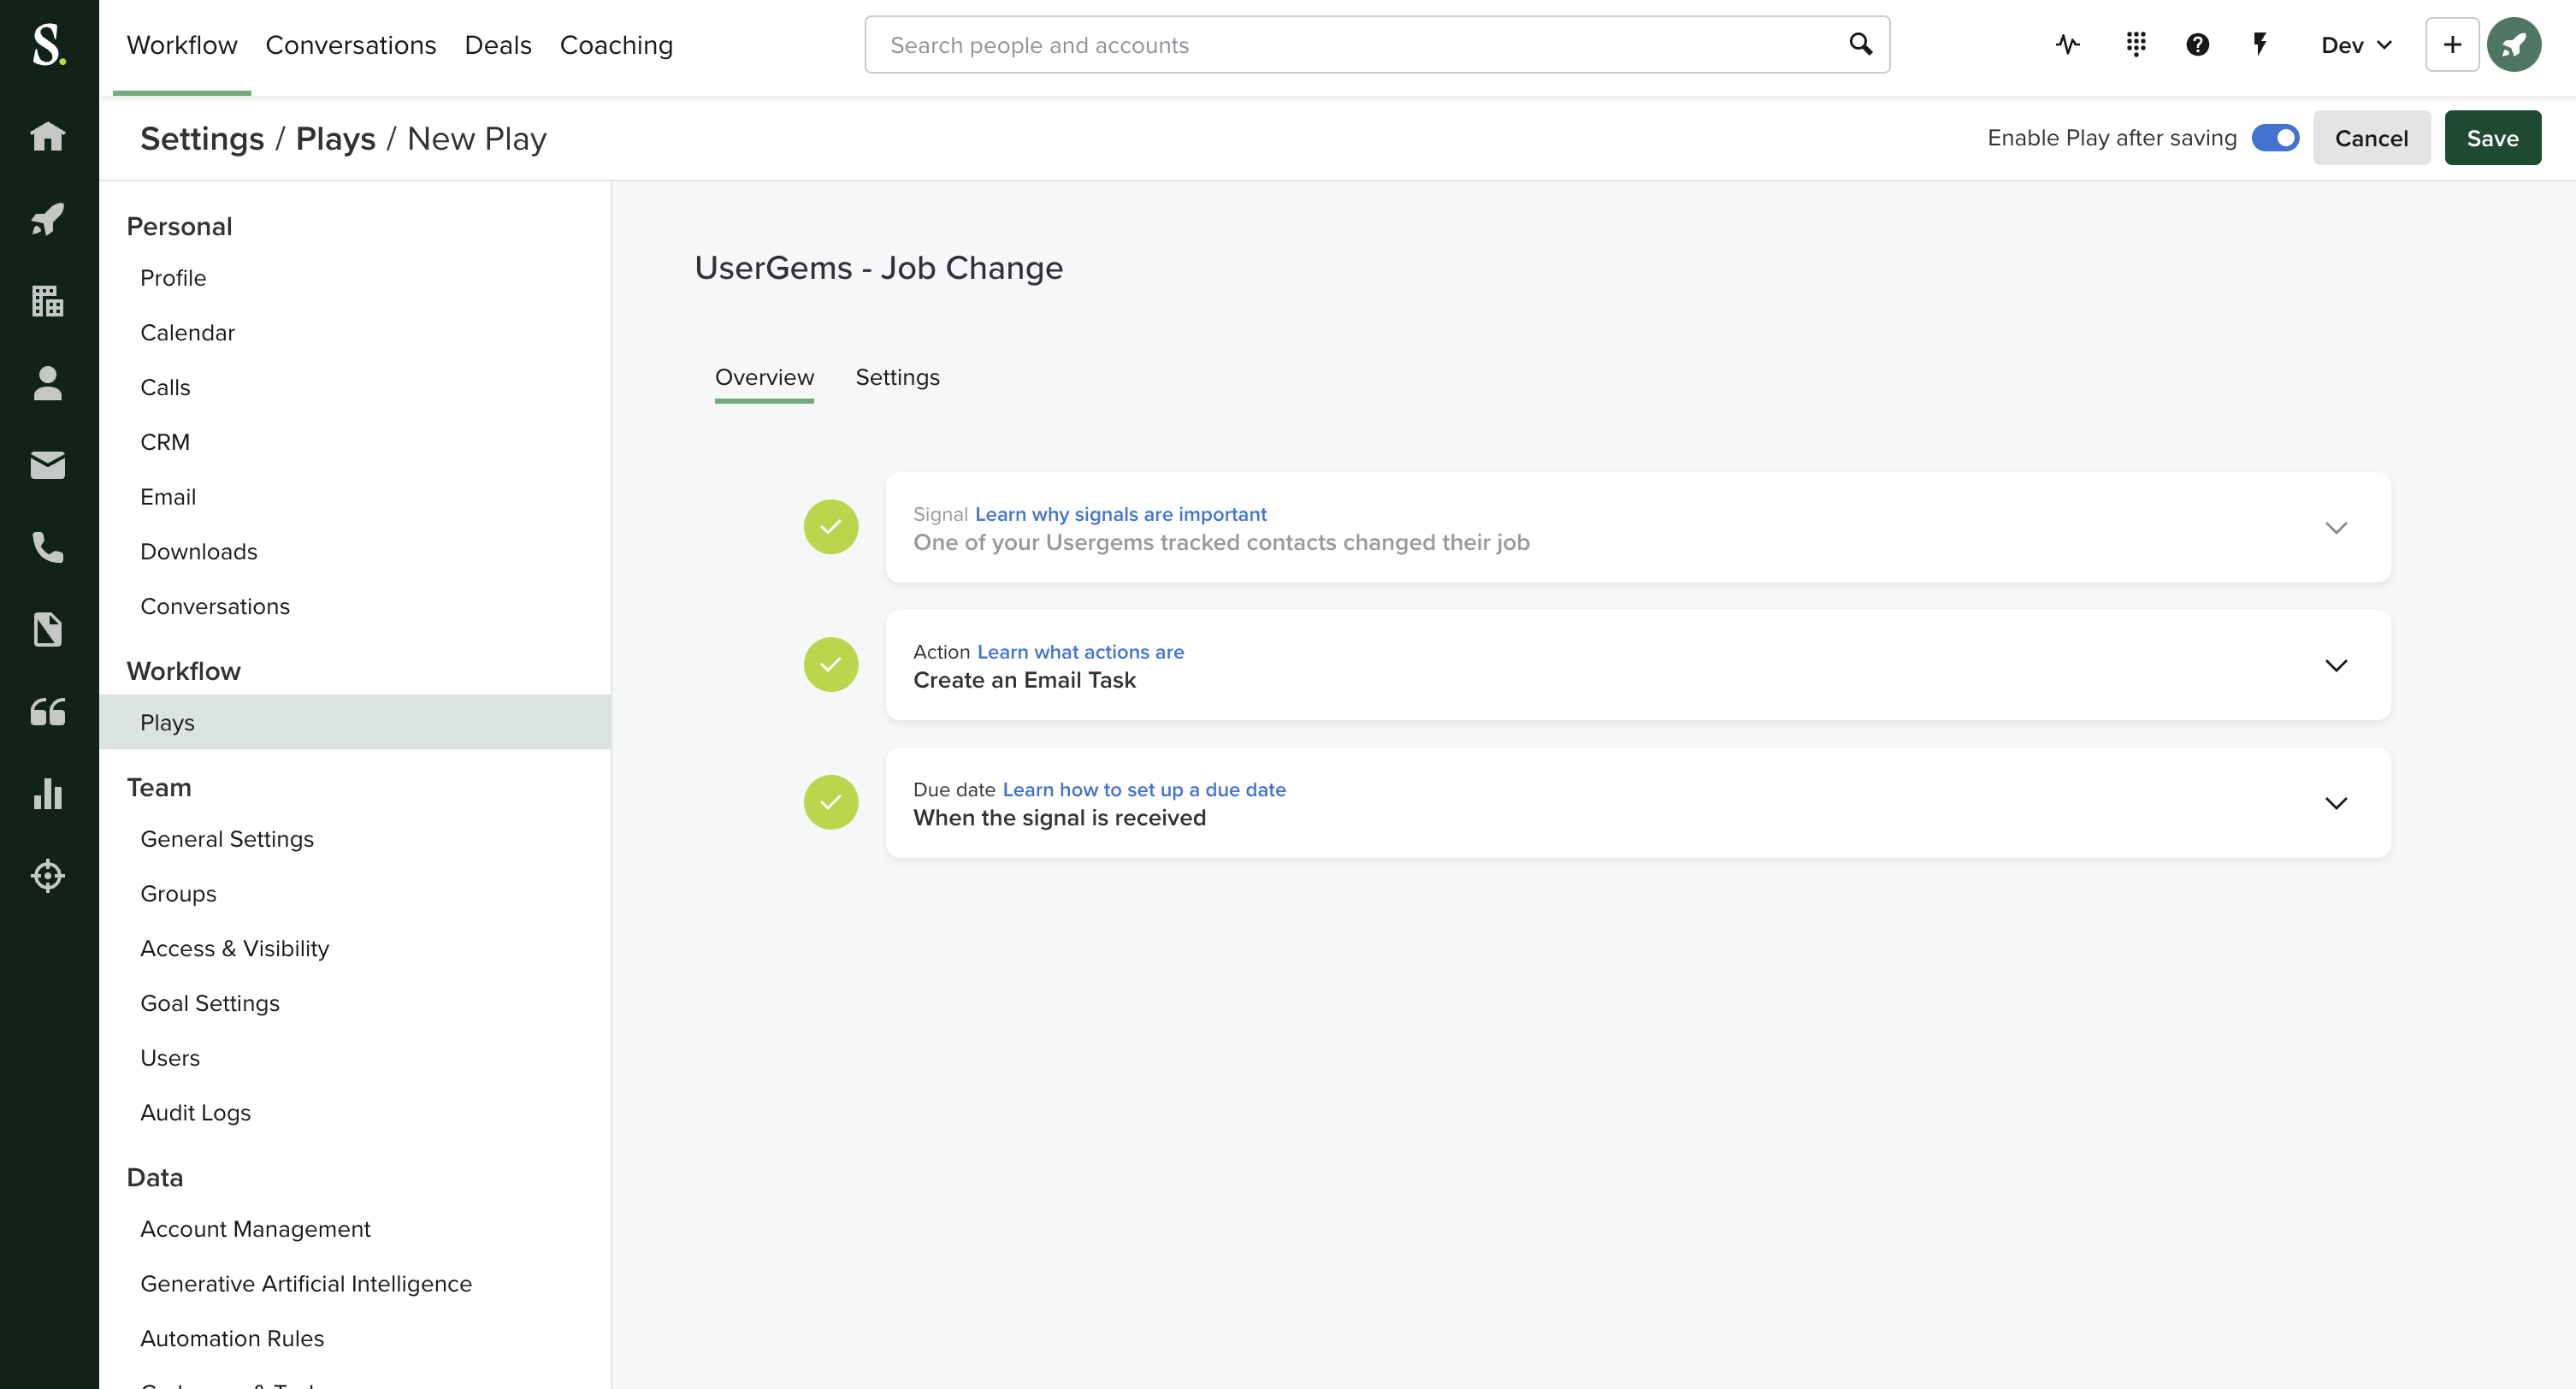
Task: Open the Dev dropdown menu
Action: pyautogui.click(x=2356, y=45)
